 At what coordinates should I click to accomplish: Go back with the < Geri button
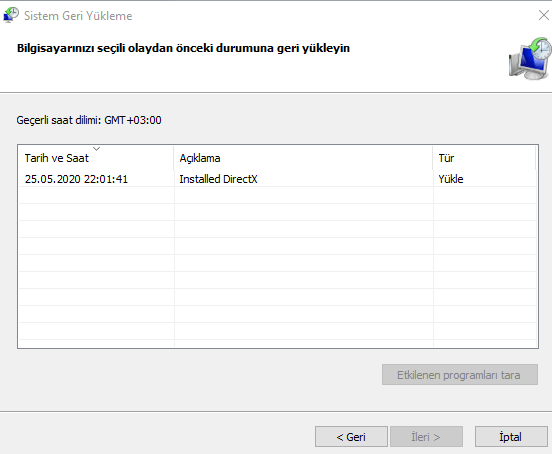pyautogui.click(x=351, y=437)
